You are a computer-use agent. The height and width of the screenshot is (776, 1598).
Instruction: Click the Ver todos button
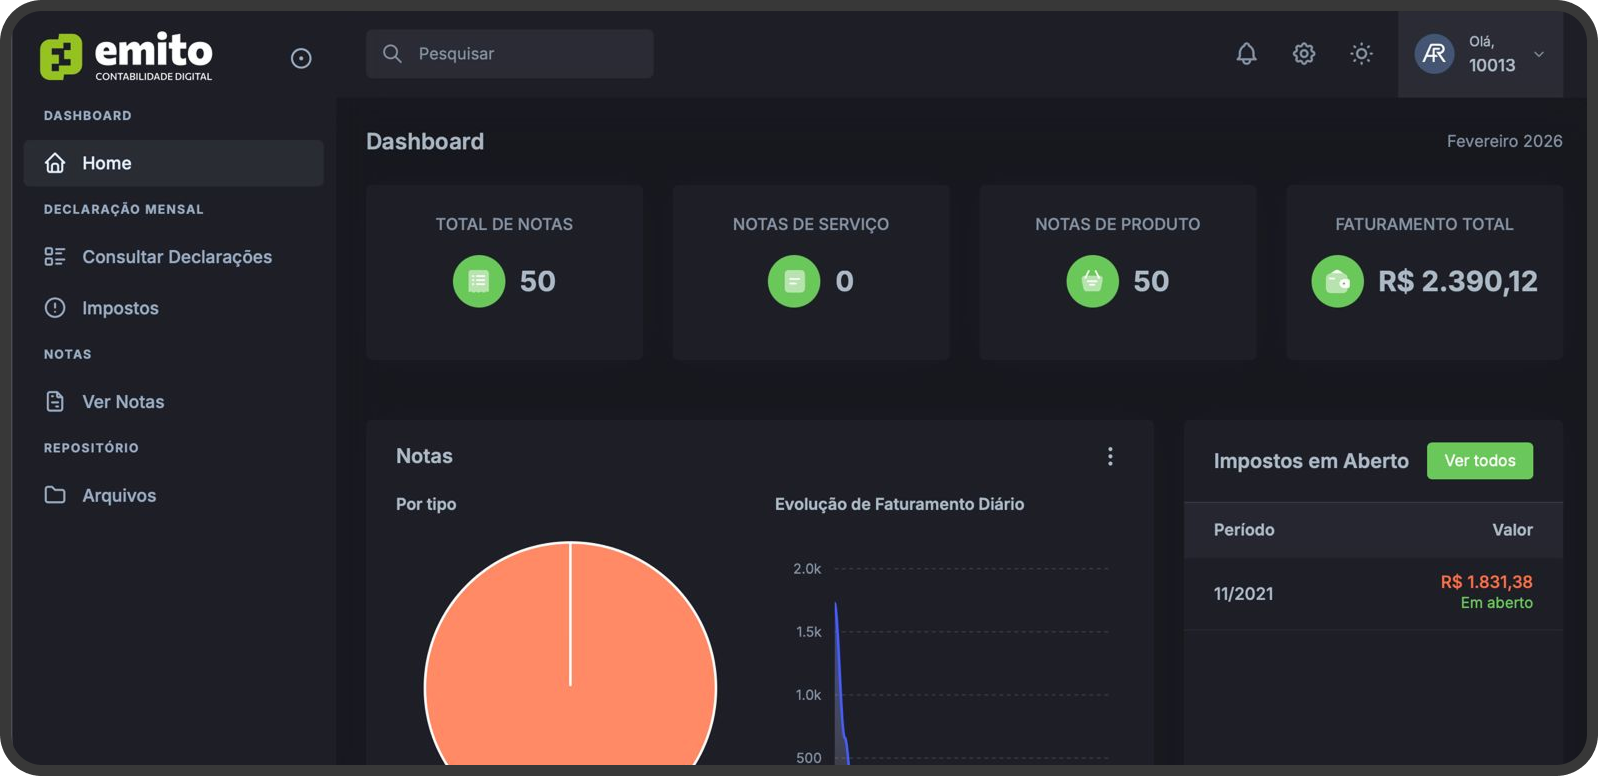click(x=1479, y=461)
